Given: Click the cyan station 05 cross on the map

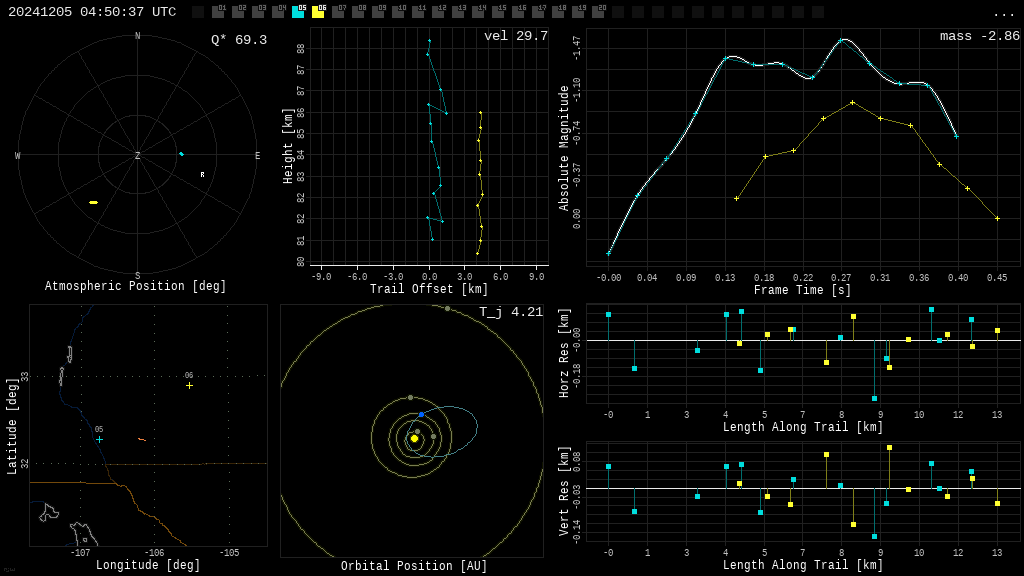Looking at the screenshot, I should pyautogui.click(x=99, y=439).
